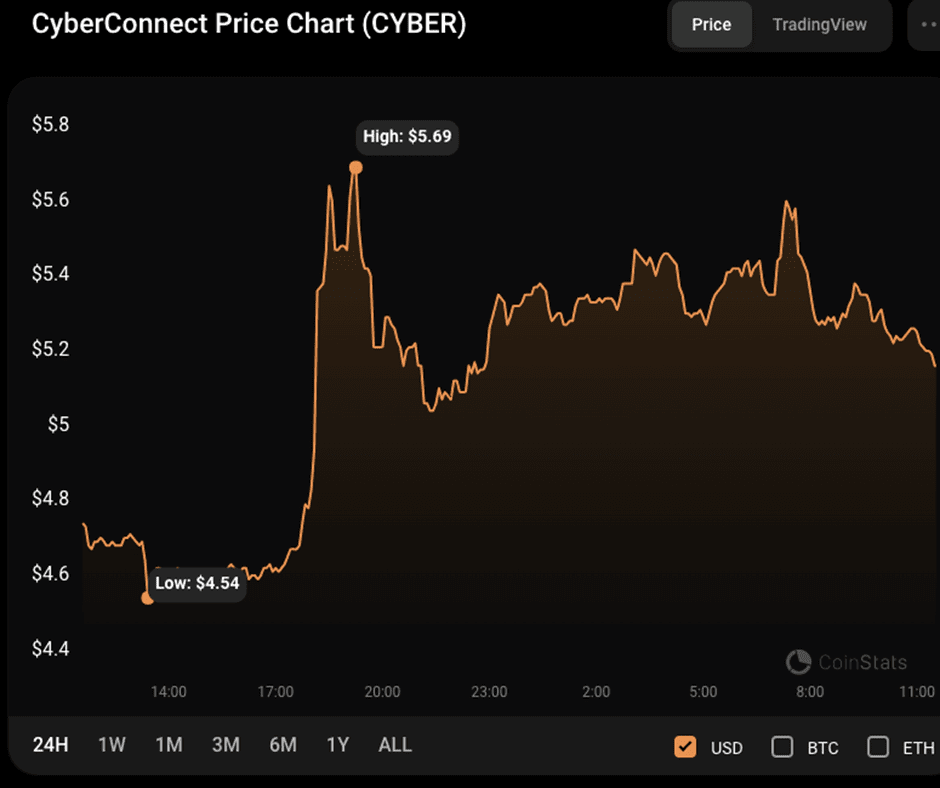Select the 24H time range
The width and height of the screenshot is (940, 788).
tap(50, 745)
